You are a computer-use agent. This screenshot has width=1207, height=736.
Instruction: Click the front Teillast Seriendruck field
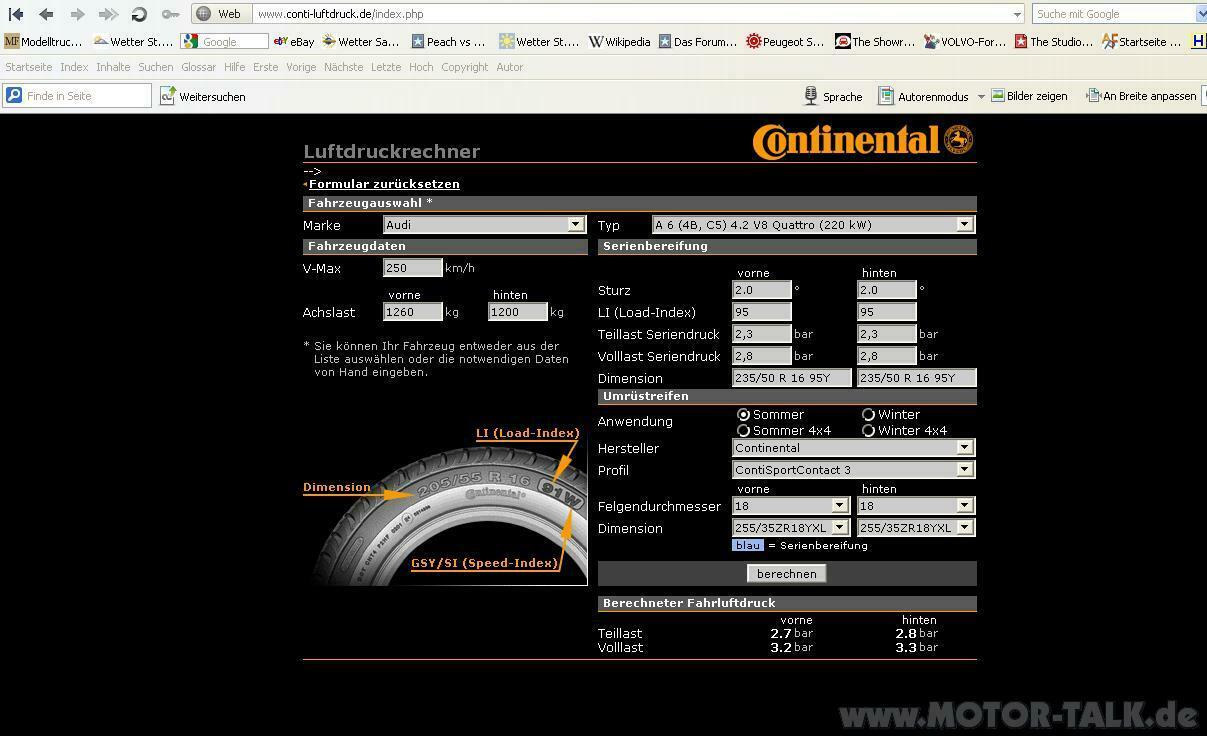click(762, 333)
